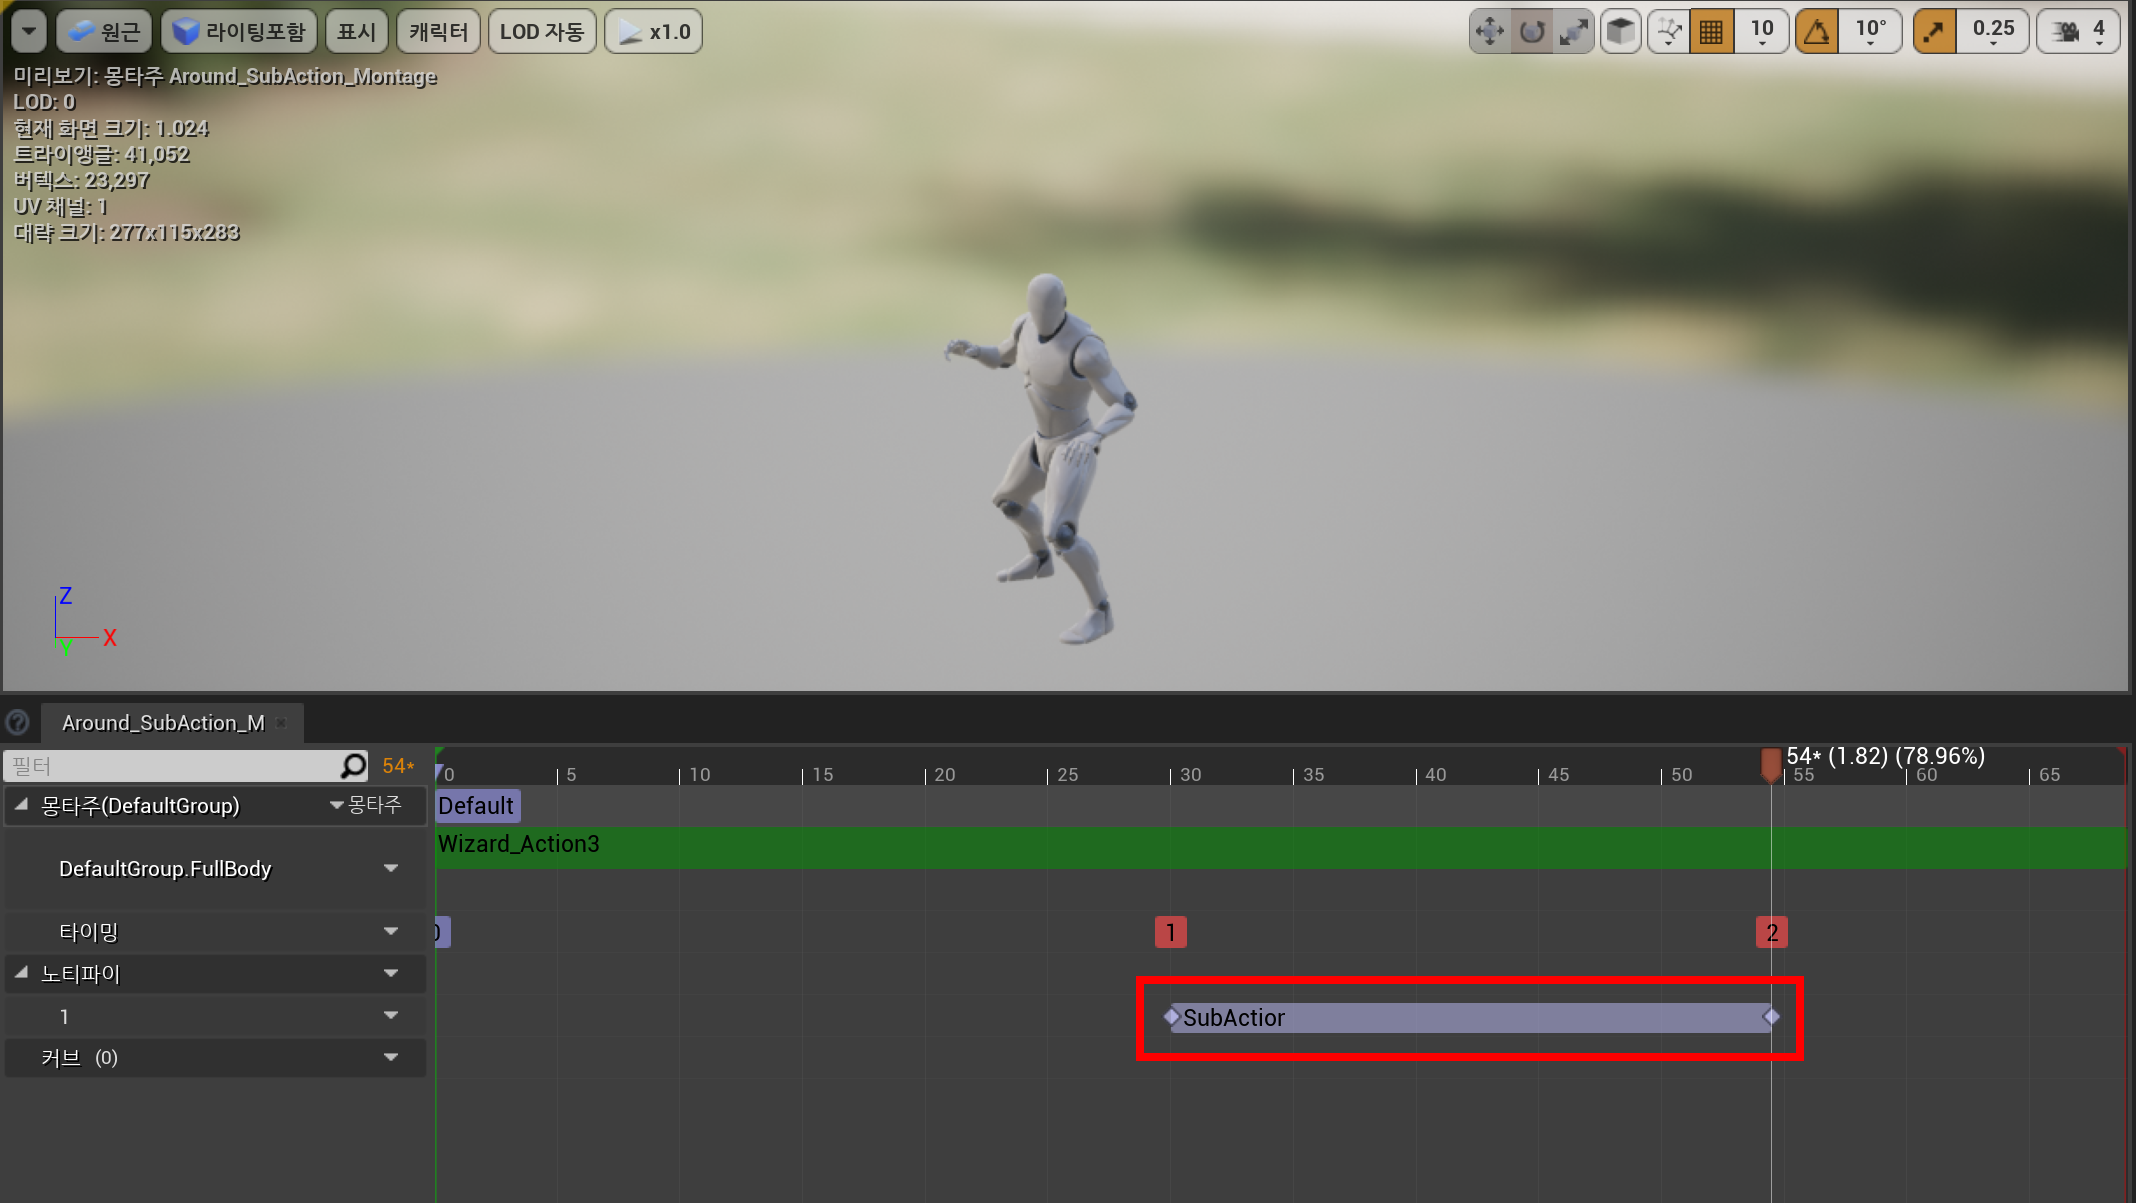
Task: Toggle grid snapping on or off
Action: tap(1711, 32)
